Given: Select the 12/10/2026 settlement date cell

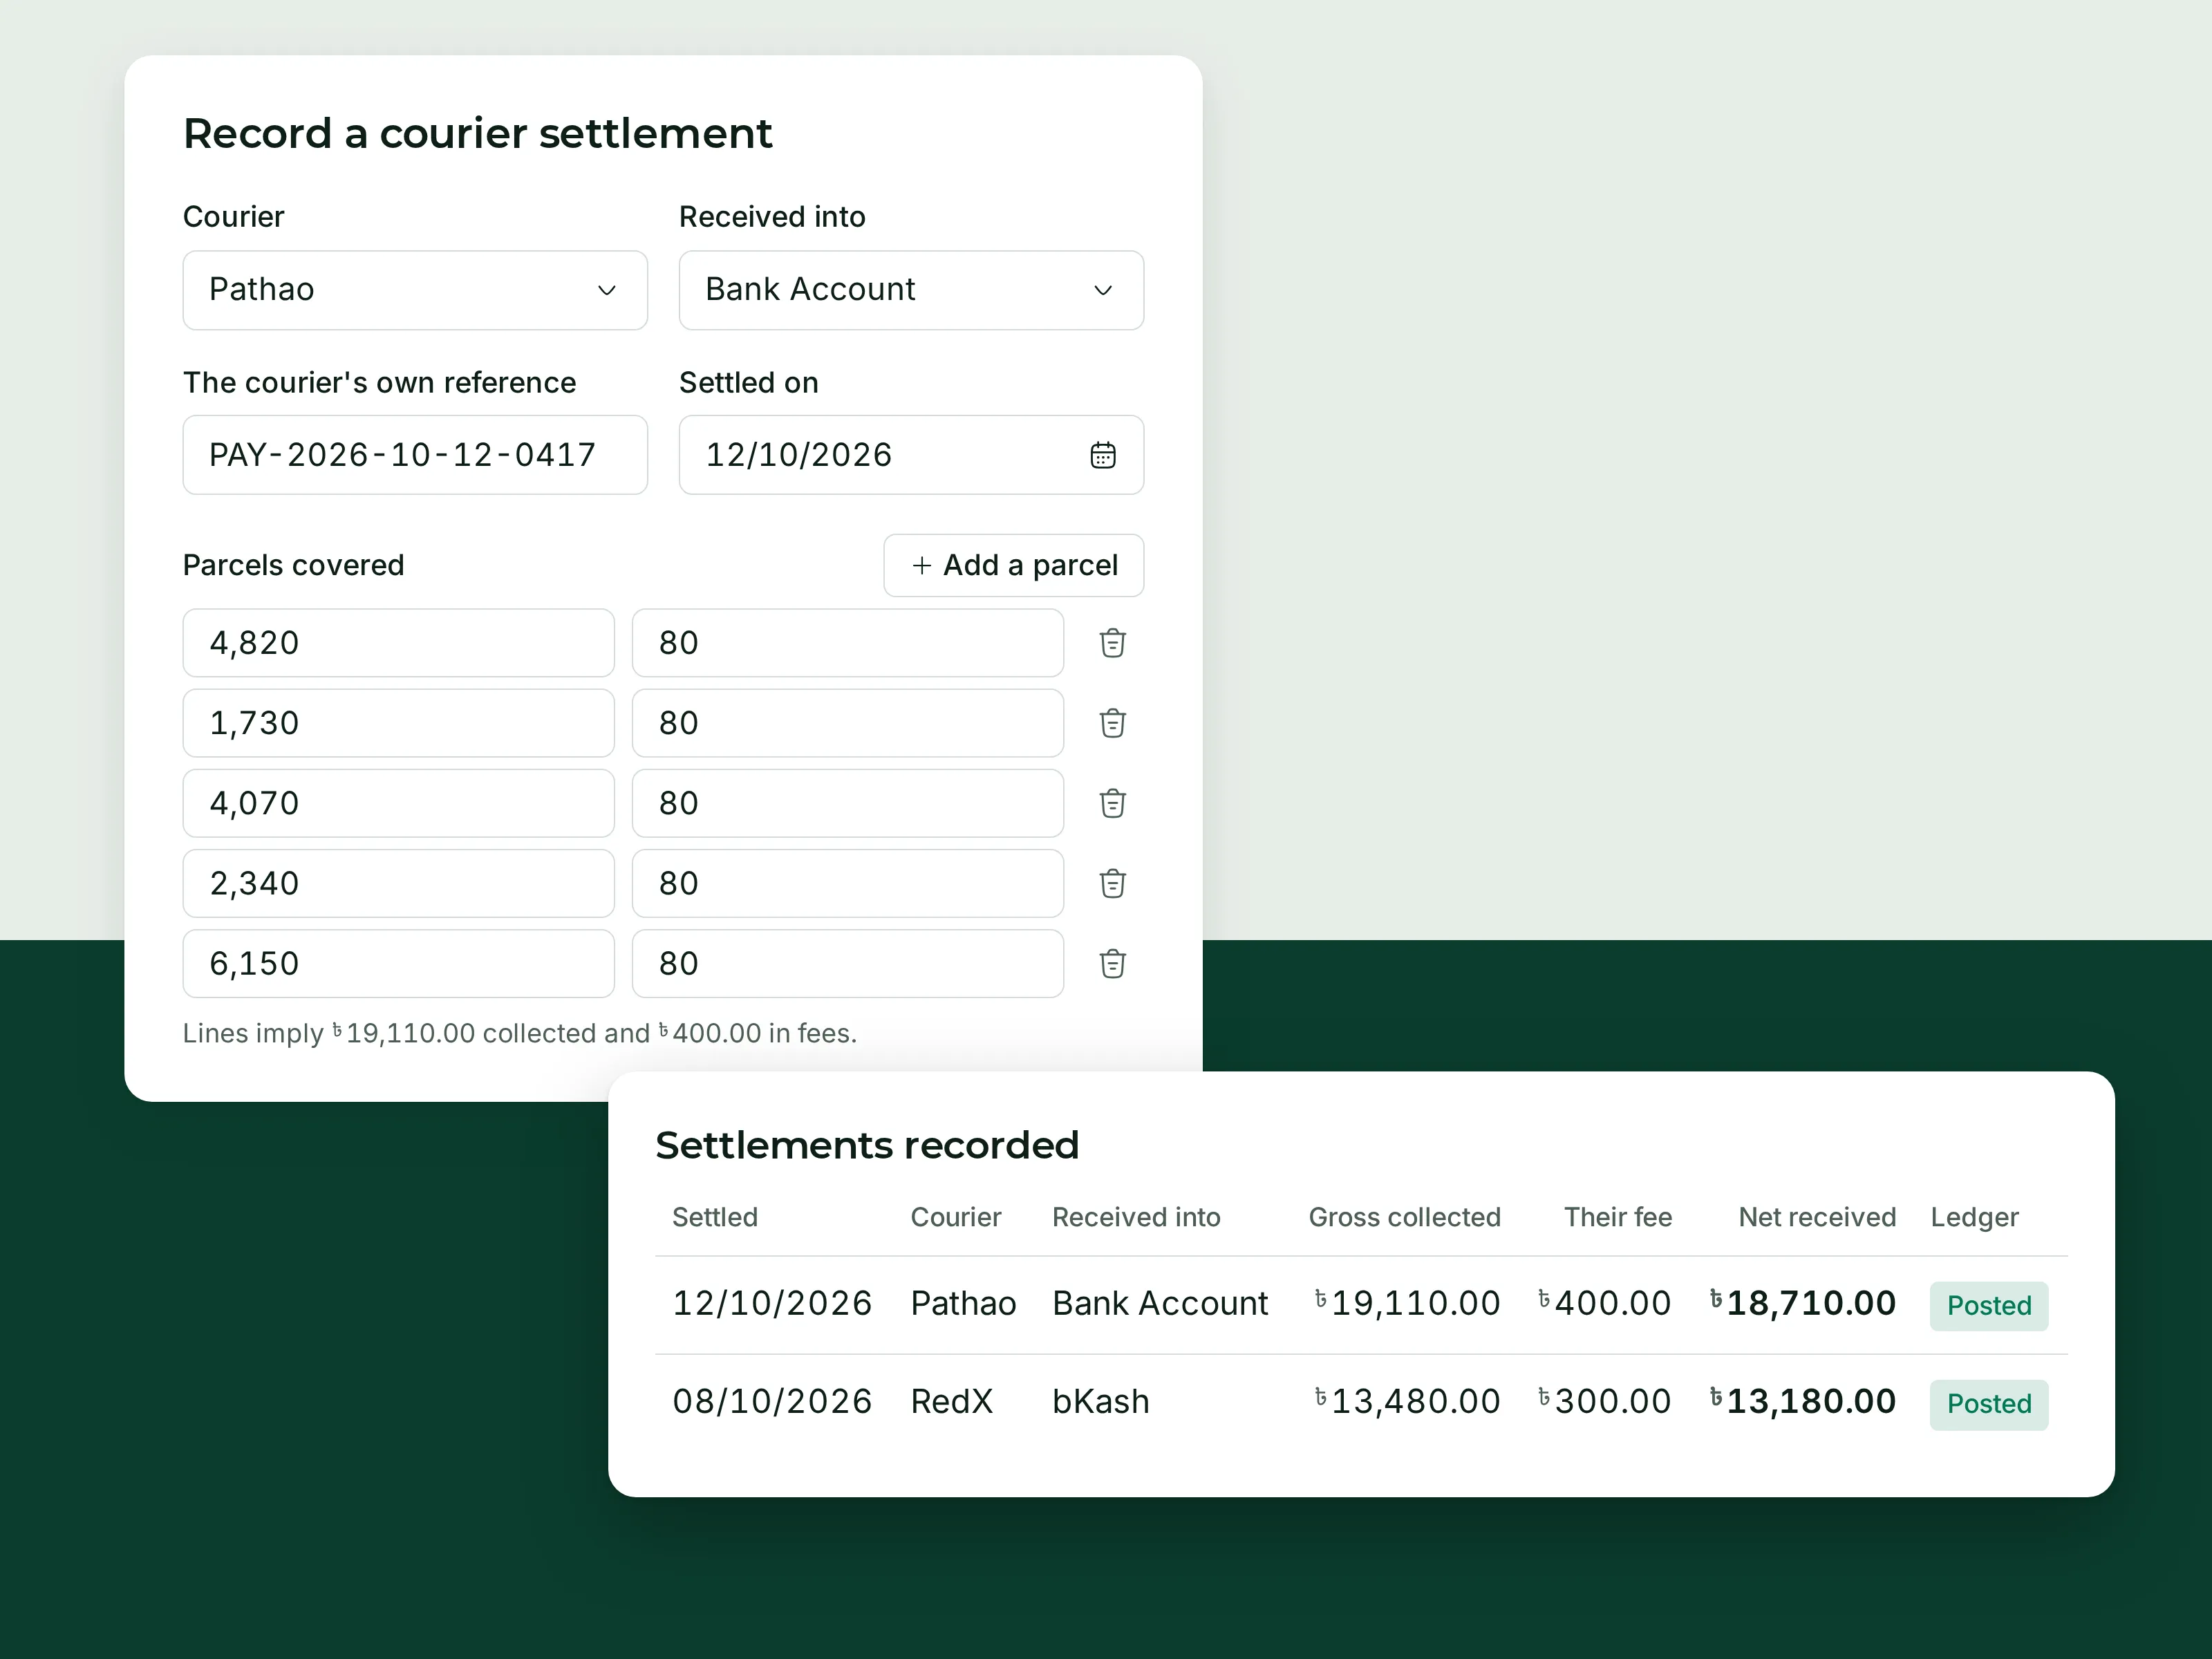Looking at the screenshot, I should (x=772, y=1303).
